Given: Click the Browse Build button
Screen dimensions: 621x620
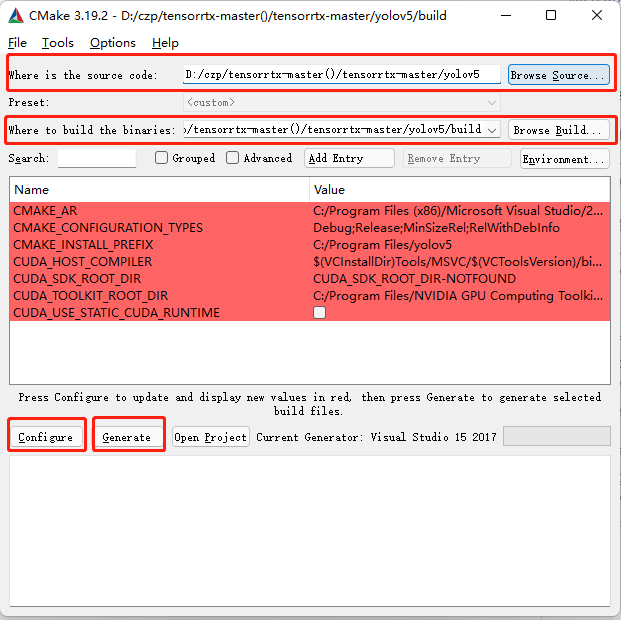Looking at the screenshot, I should 559,130.
